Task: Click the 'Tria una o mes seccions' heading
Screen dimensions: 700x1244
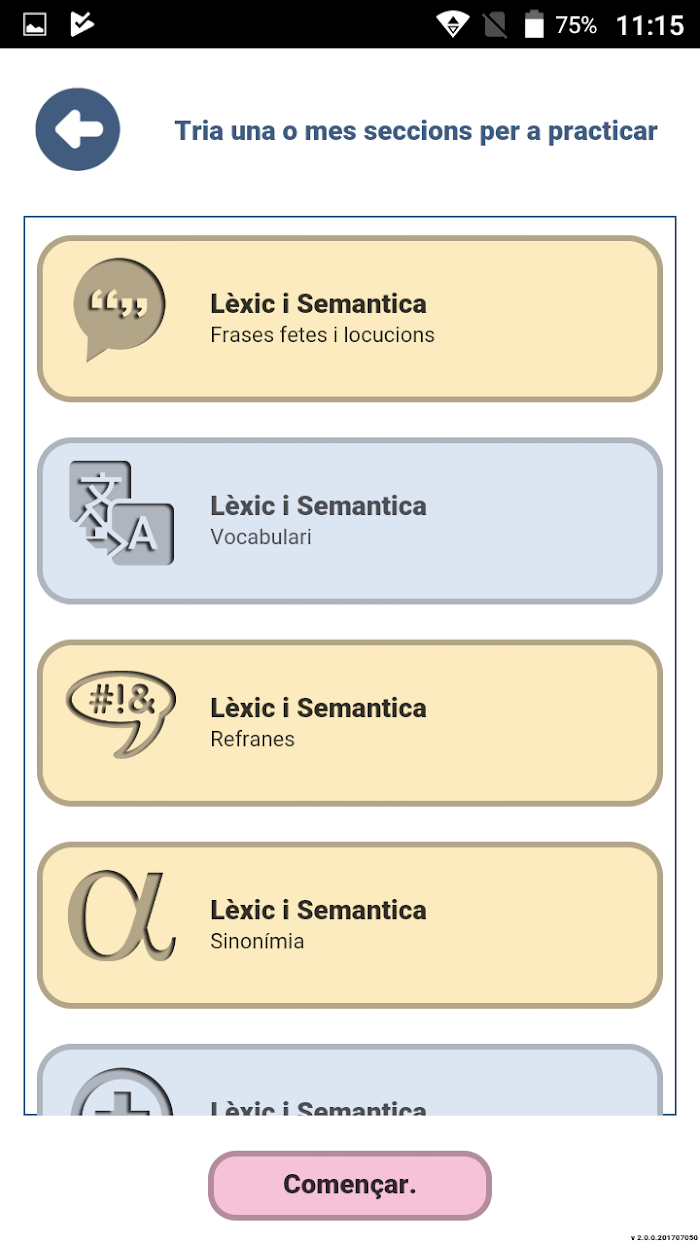Action: click(x=416, y=131)
